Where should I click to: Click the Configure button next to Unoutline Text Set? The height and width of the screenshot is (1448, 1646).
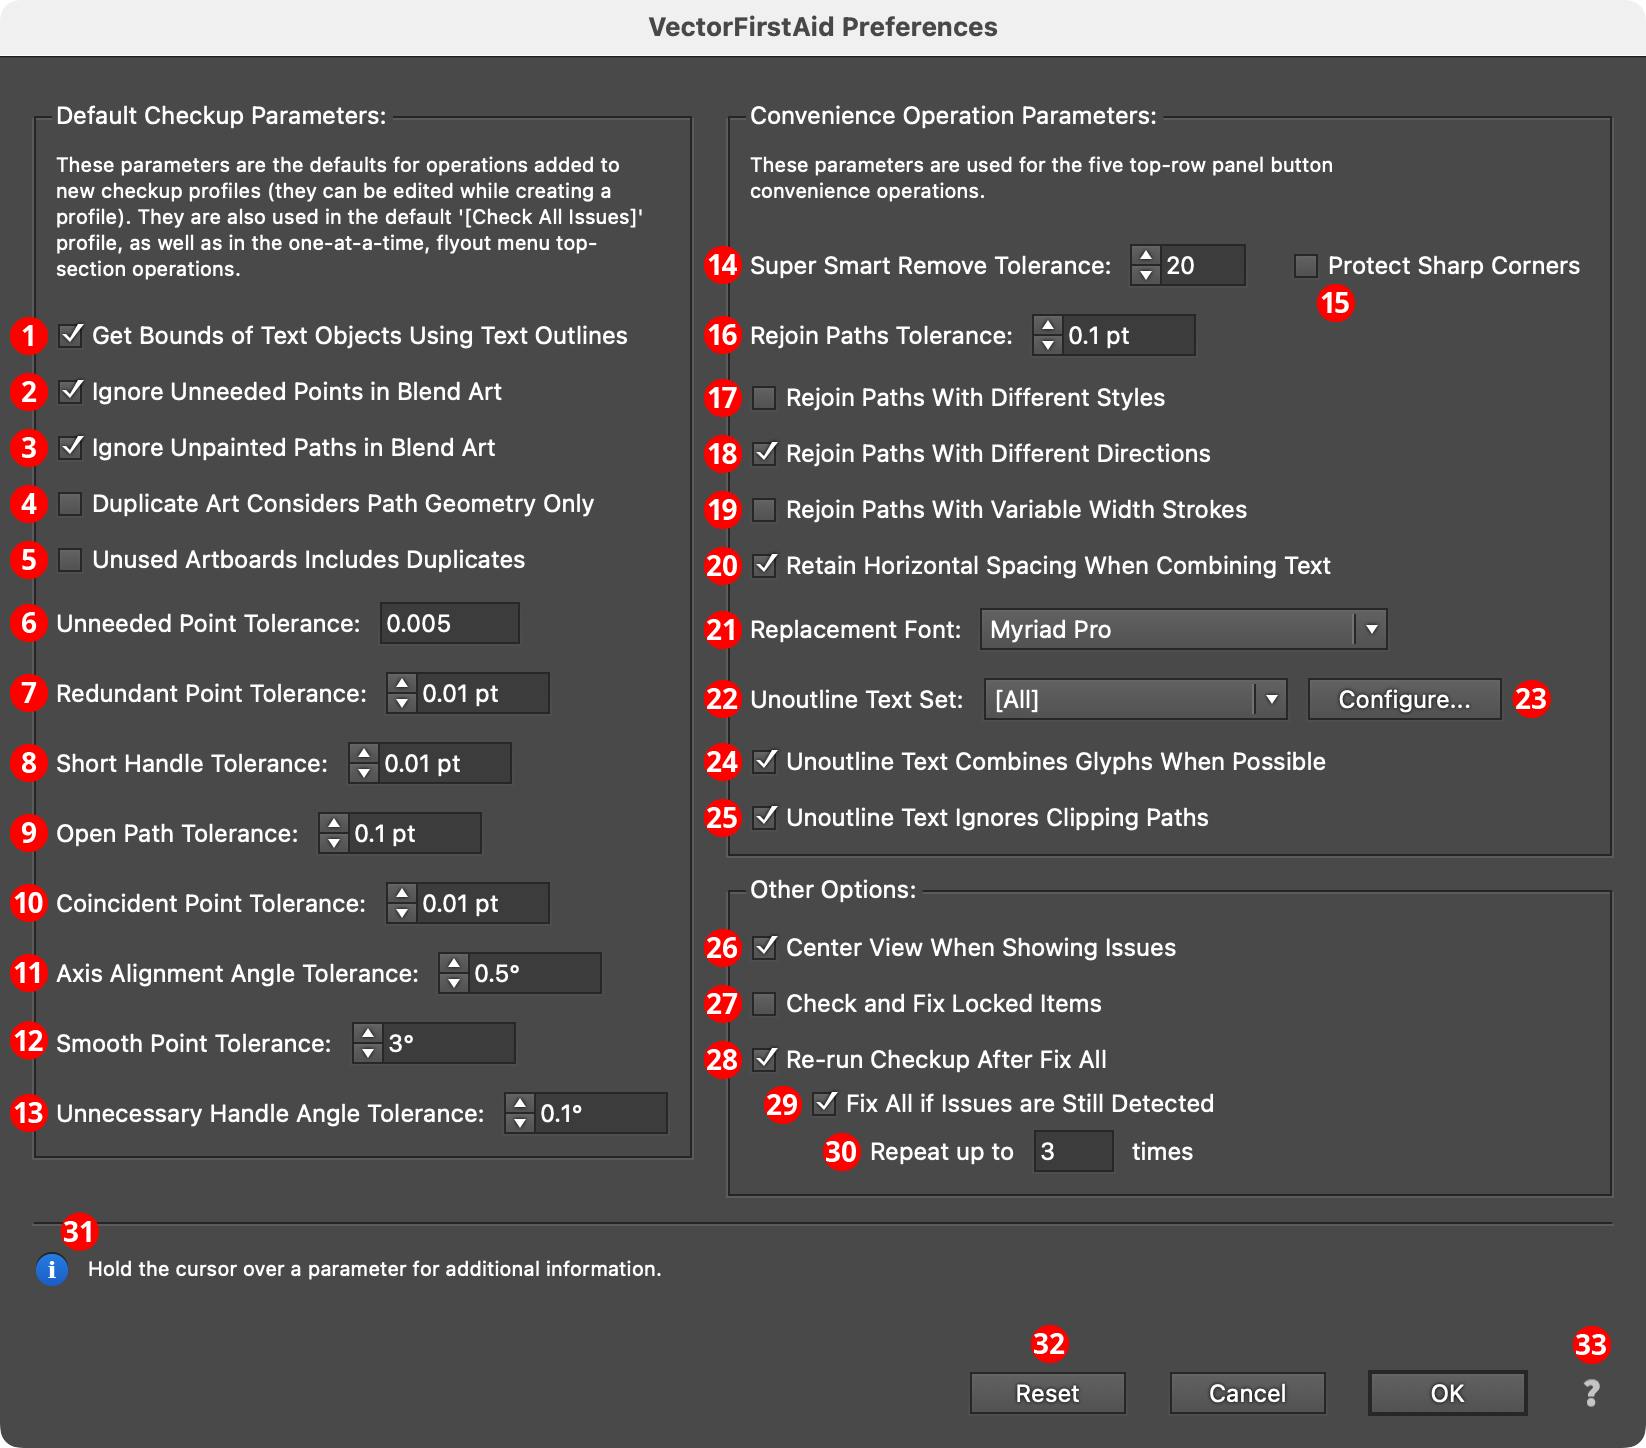[x=1403, y=699]
